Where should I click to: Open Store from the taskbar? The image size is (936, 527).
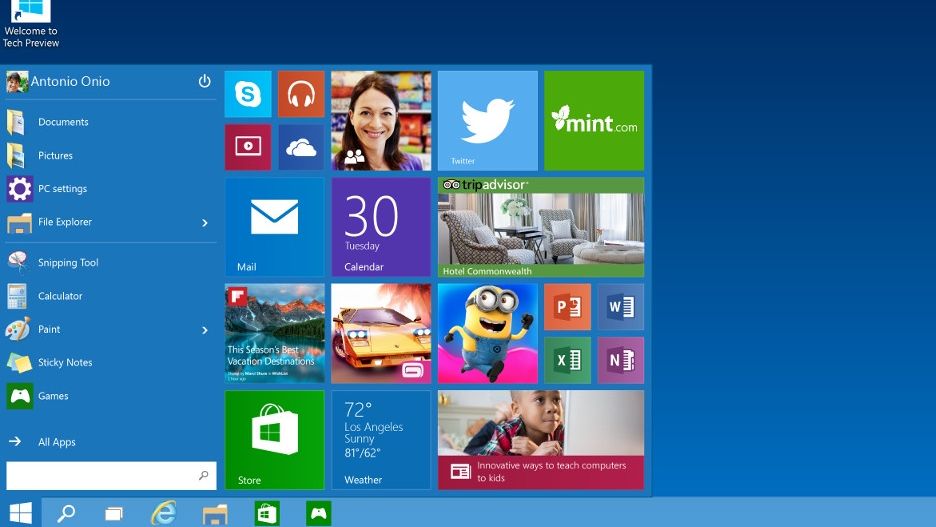point(267,513)
